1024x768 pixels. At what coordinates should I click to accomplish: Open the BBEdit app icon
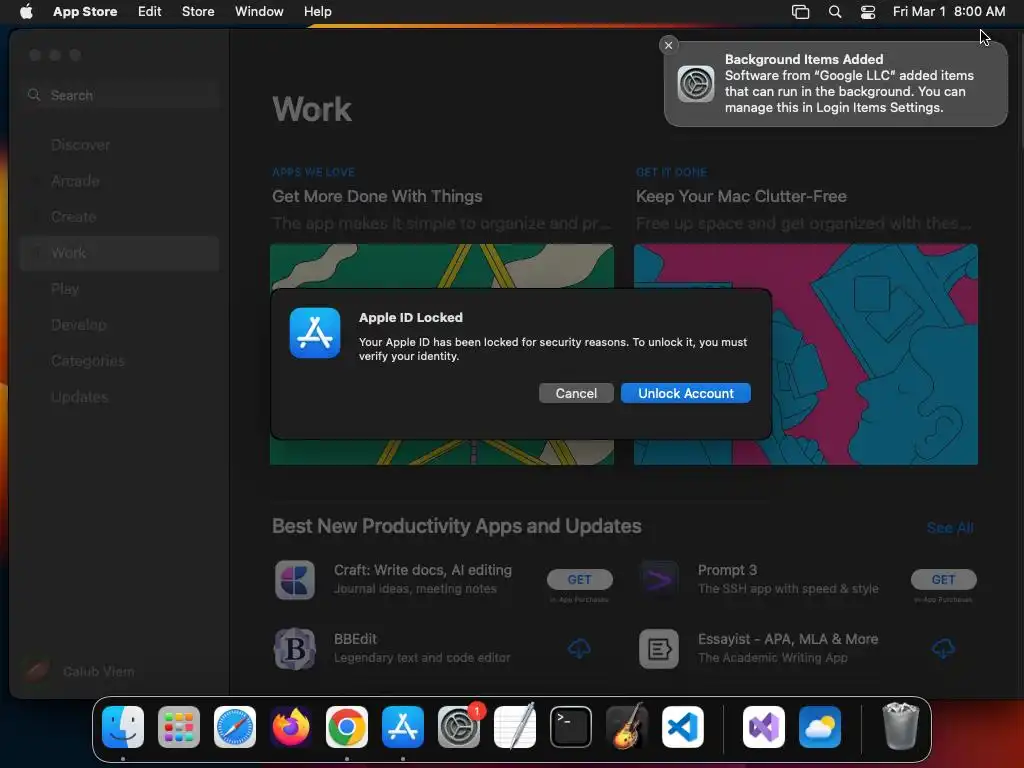click(295, 649)
